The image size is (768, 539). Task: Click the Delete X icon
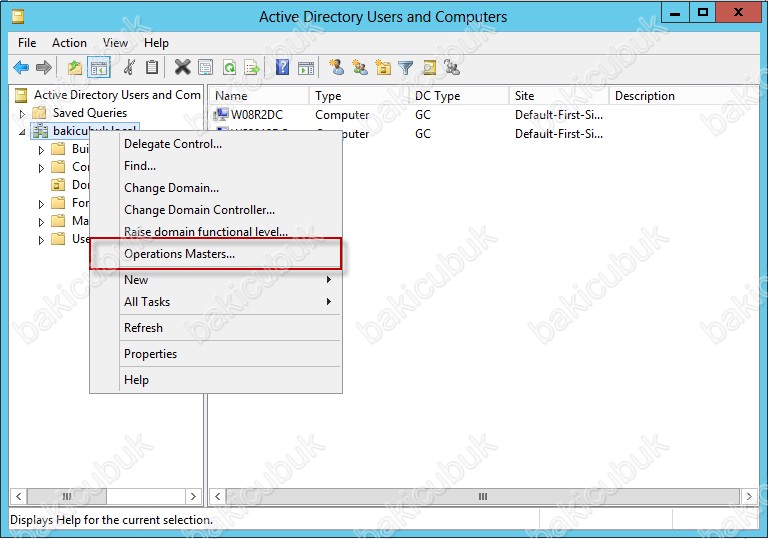182,67
